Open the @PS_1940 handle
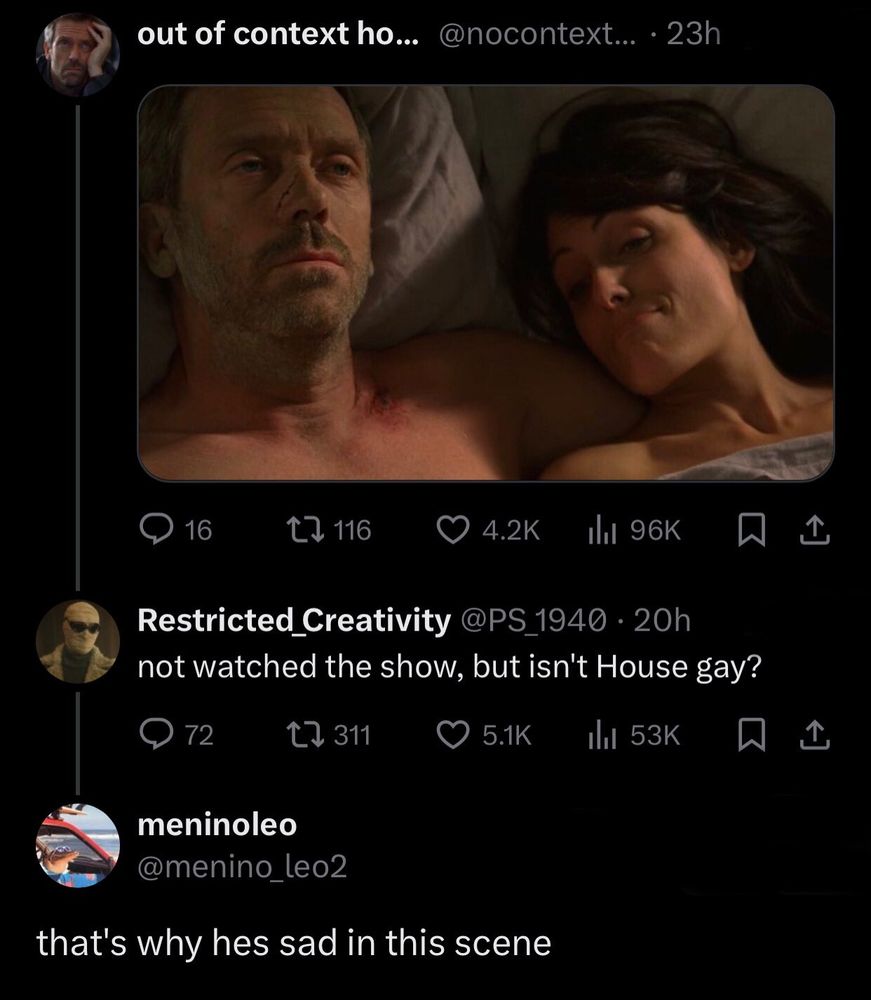Viewport: 871px width, 1000px height. (x=531, y=621)
